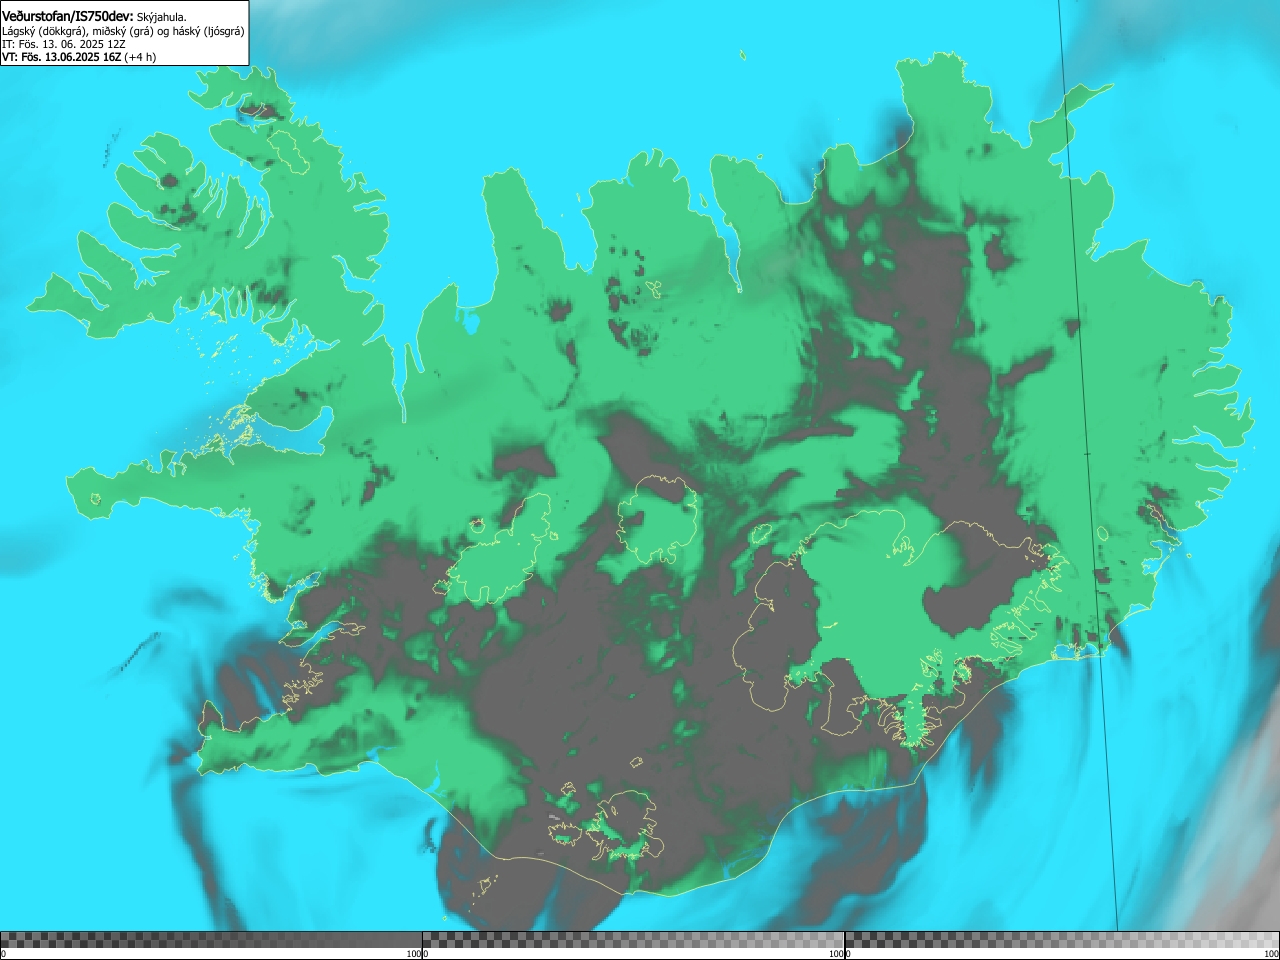Click the legend line 'Lágský (dökkgrá), miðský (grá) og háský (ljósgrá)'

(123, 31)
